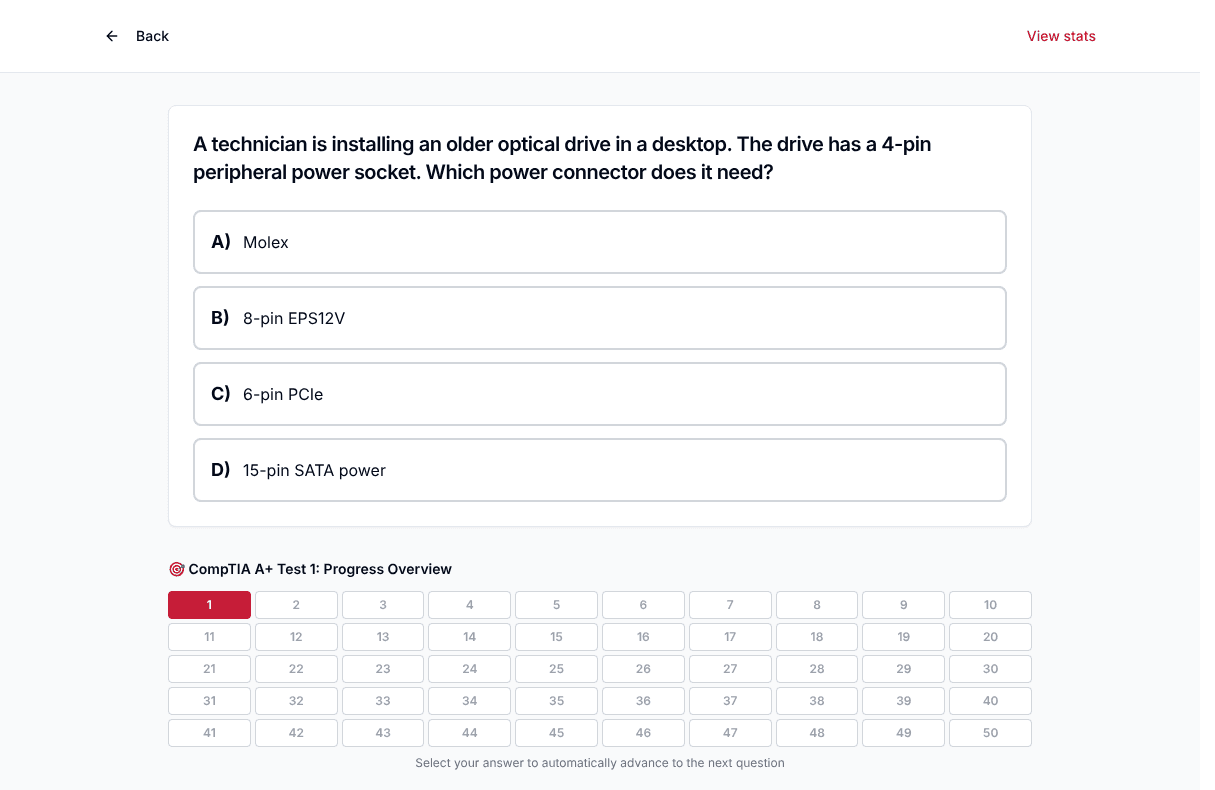Screen dimensions: 1215x790
Task: Jump to question 9
Action: pos(904,605)
